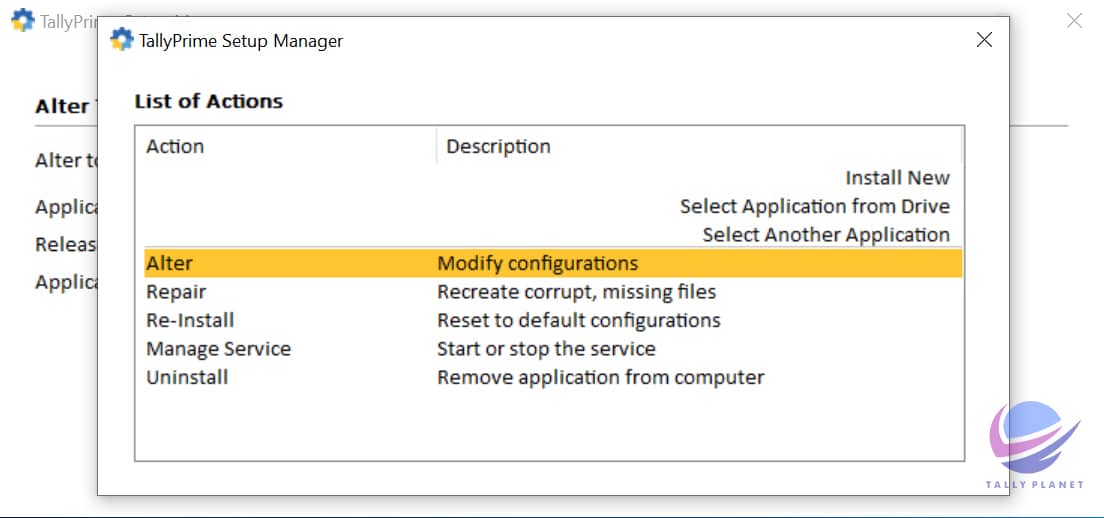Click the Description column header
This screenshot has height=518, width=1104.
(498, 146)
